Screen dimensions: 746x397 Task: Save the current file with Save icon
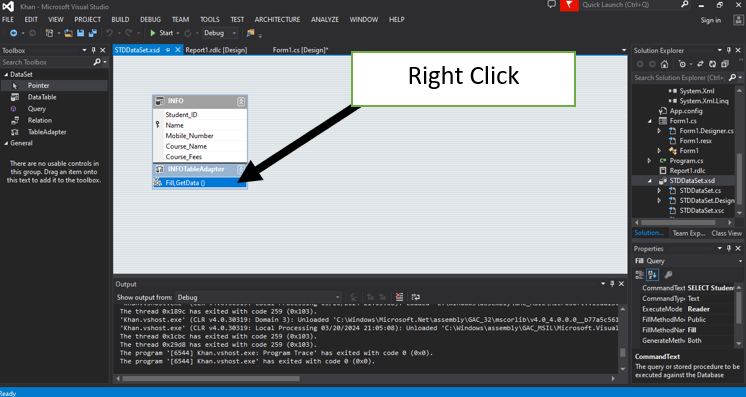pos(80,33)
